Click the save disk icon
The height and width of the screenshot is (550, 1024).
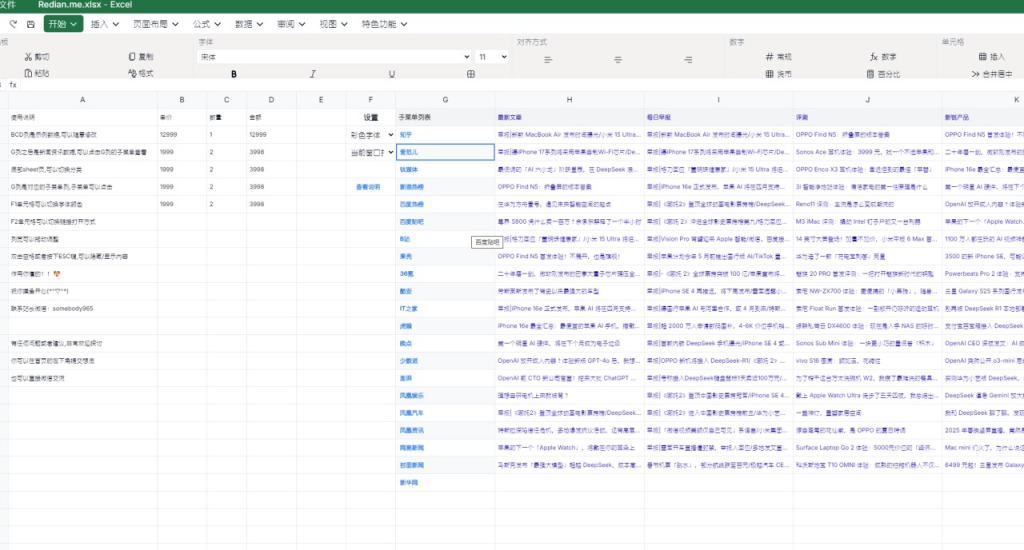31,24
